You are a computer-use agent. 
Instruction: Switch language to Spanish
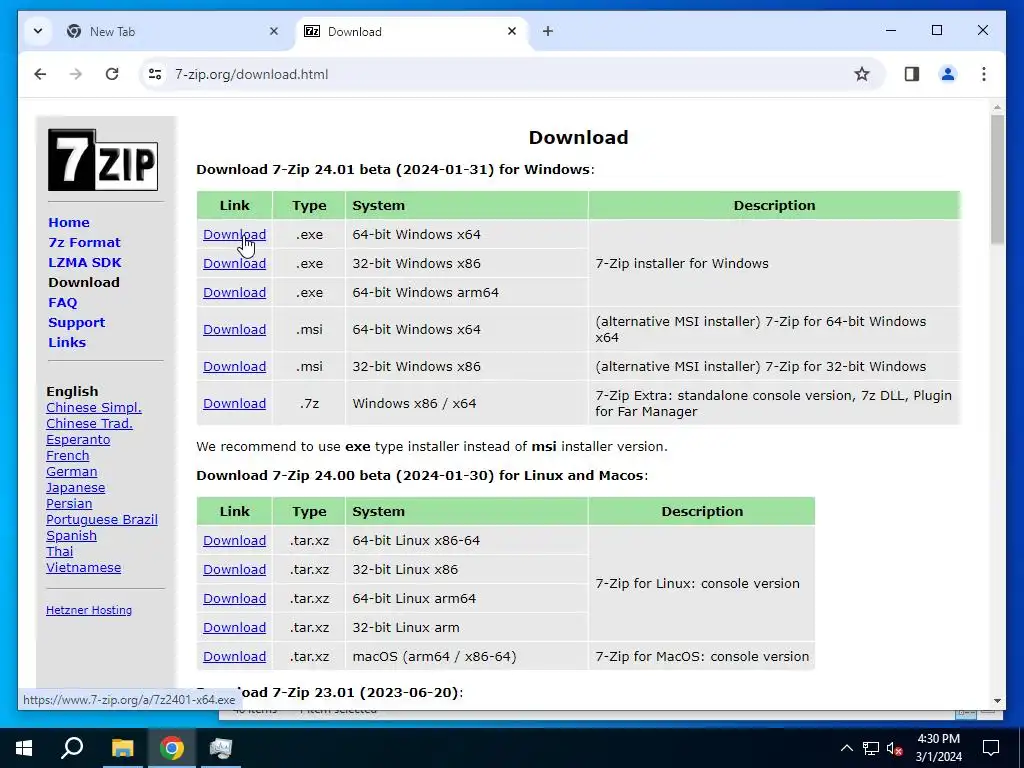[x=71, y=536]
